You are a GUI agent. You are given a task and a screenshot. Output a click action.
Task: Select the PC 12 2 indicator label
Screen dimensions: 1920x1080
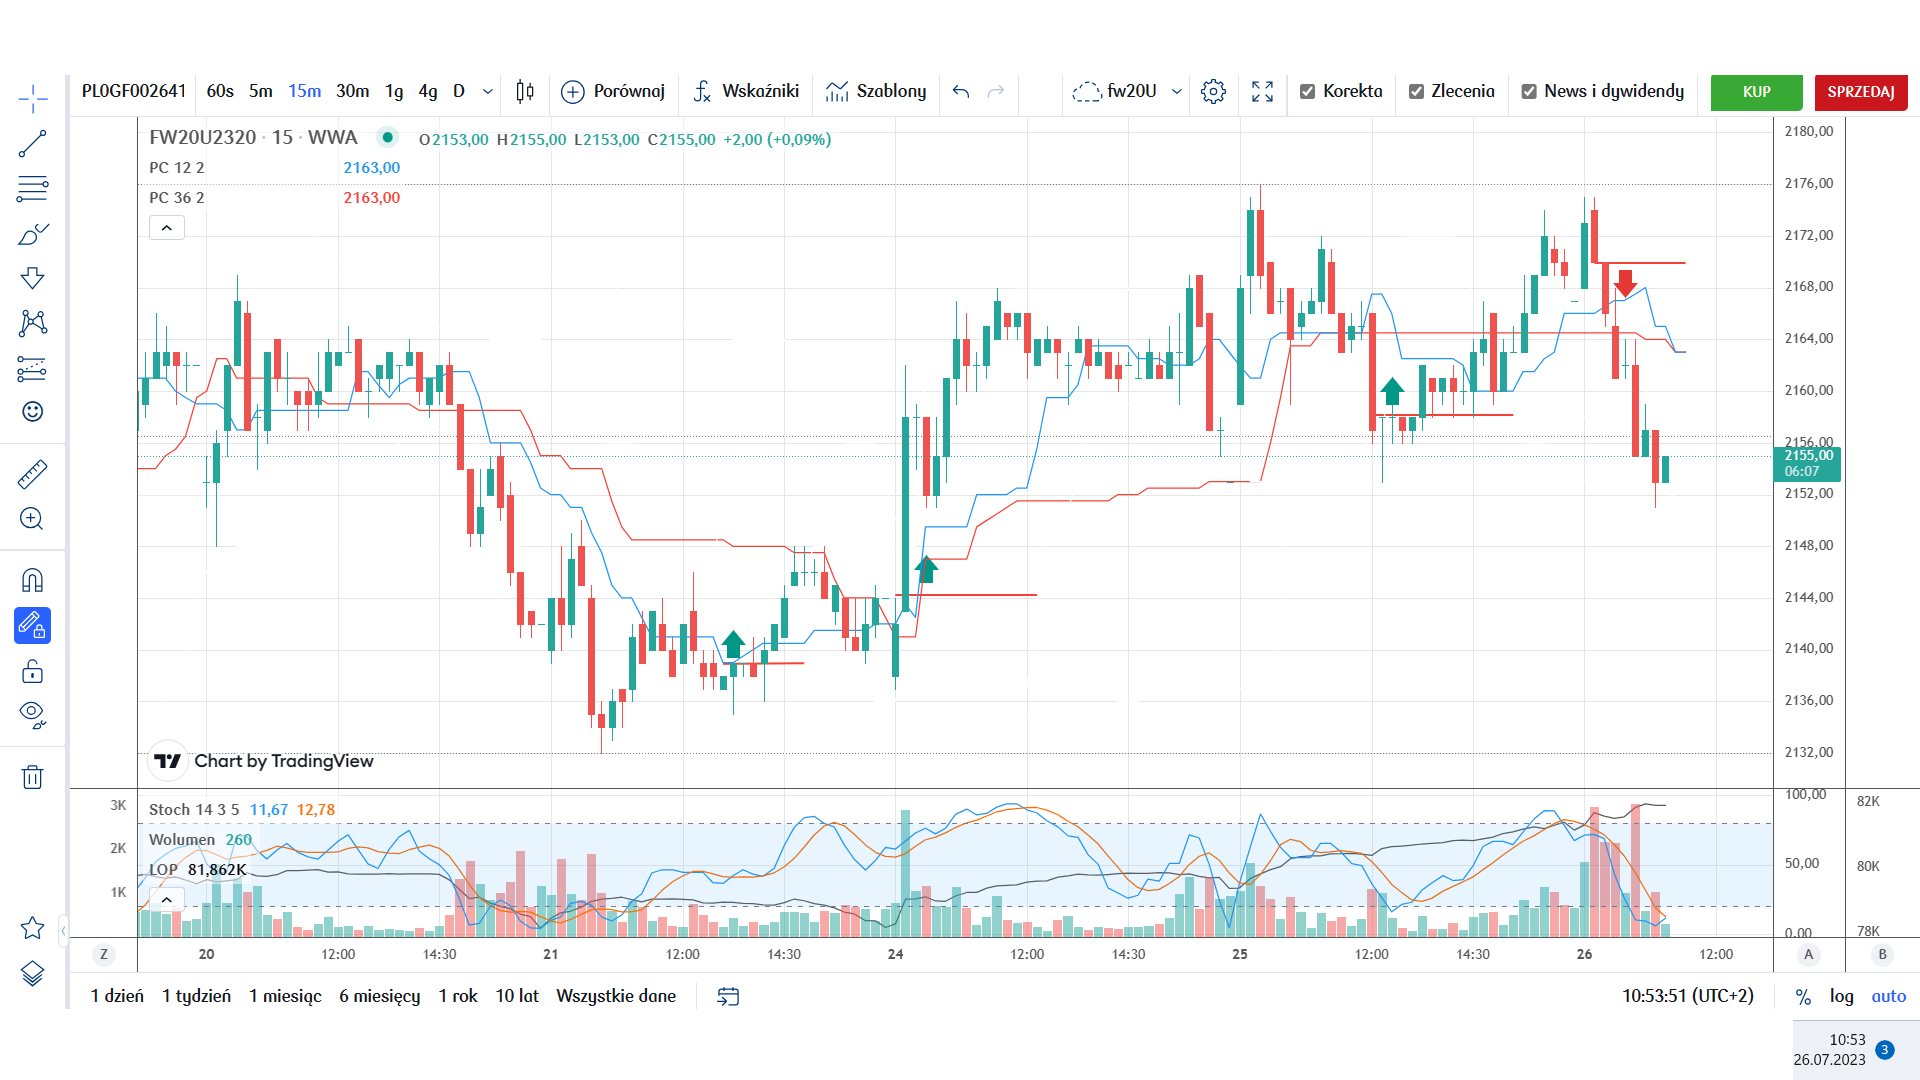click(x=177, y=168)
